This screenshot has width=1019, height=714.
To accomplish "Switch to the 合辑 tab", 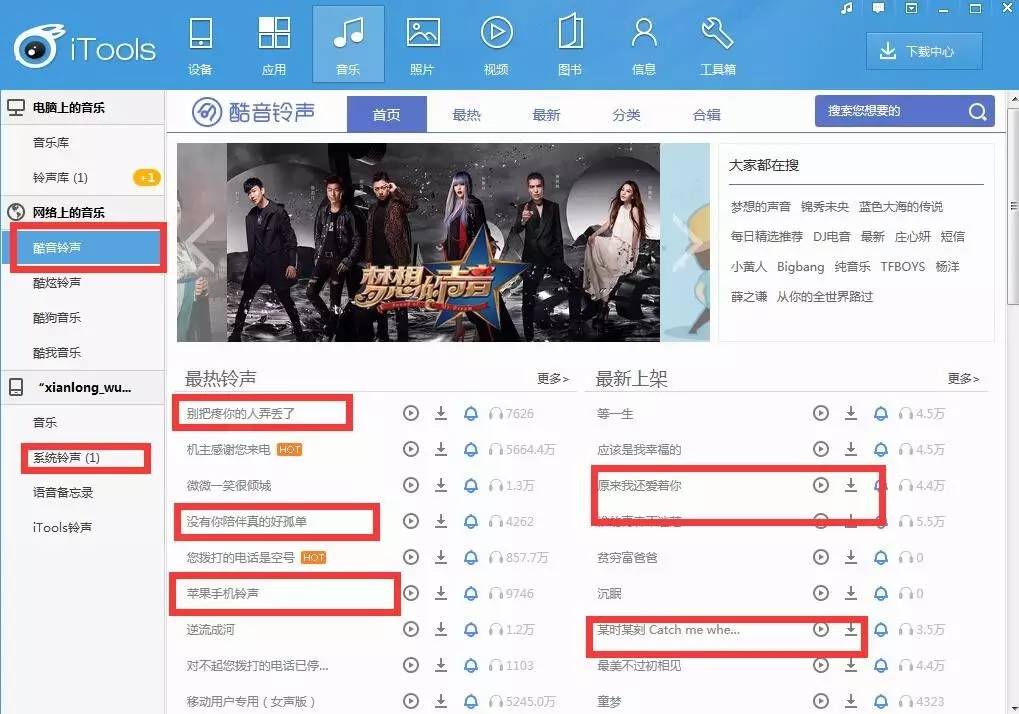I will [x=706, y=115].
